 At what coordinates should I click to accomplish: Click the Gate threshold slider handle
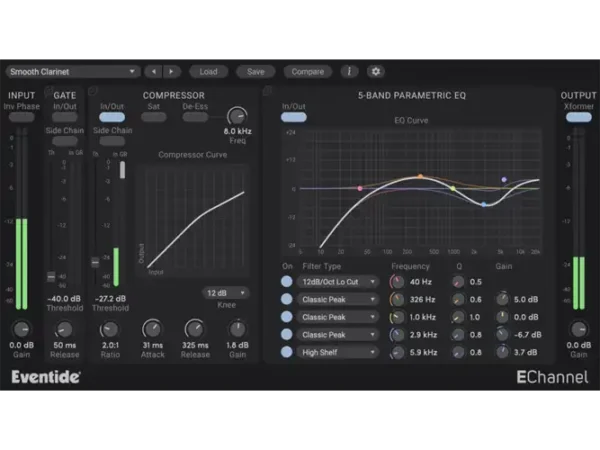(51, 276)
